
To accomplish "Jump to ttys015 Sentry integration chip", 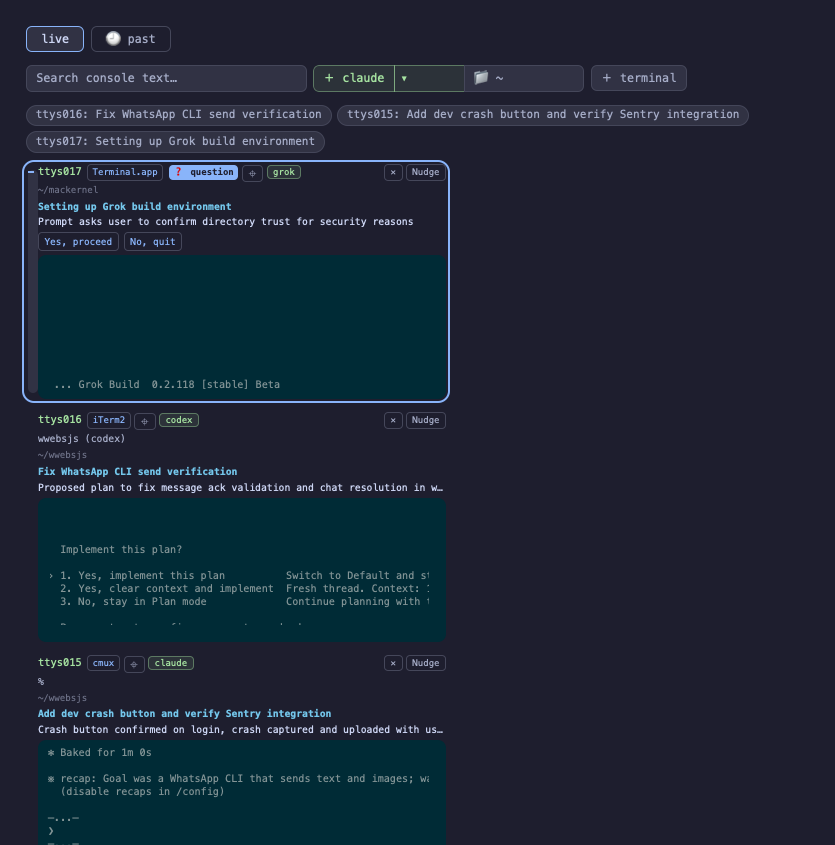I will 543,115.
